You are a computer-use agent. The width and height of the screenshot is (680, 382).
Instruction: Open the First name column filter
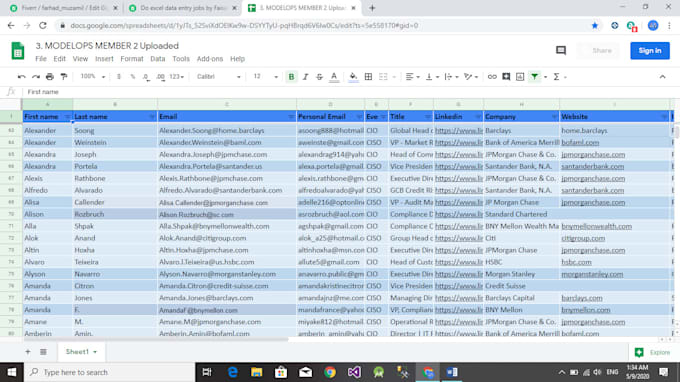pos(67,117)
